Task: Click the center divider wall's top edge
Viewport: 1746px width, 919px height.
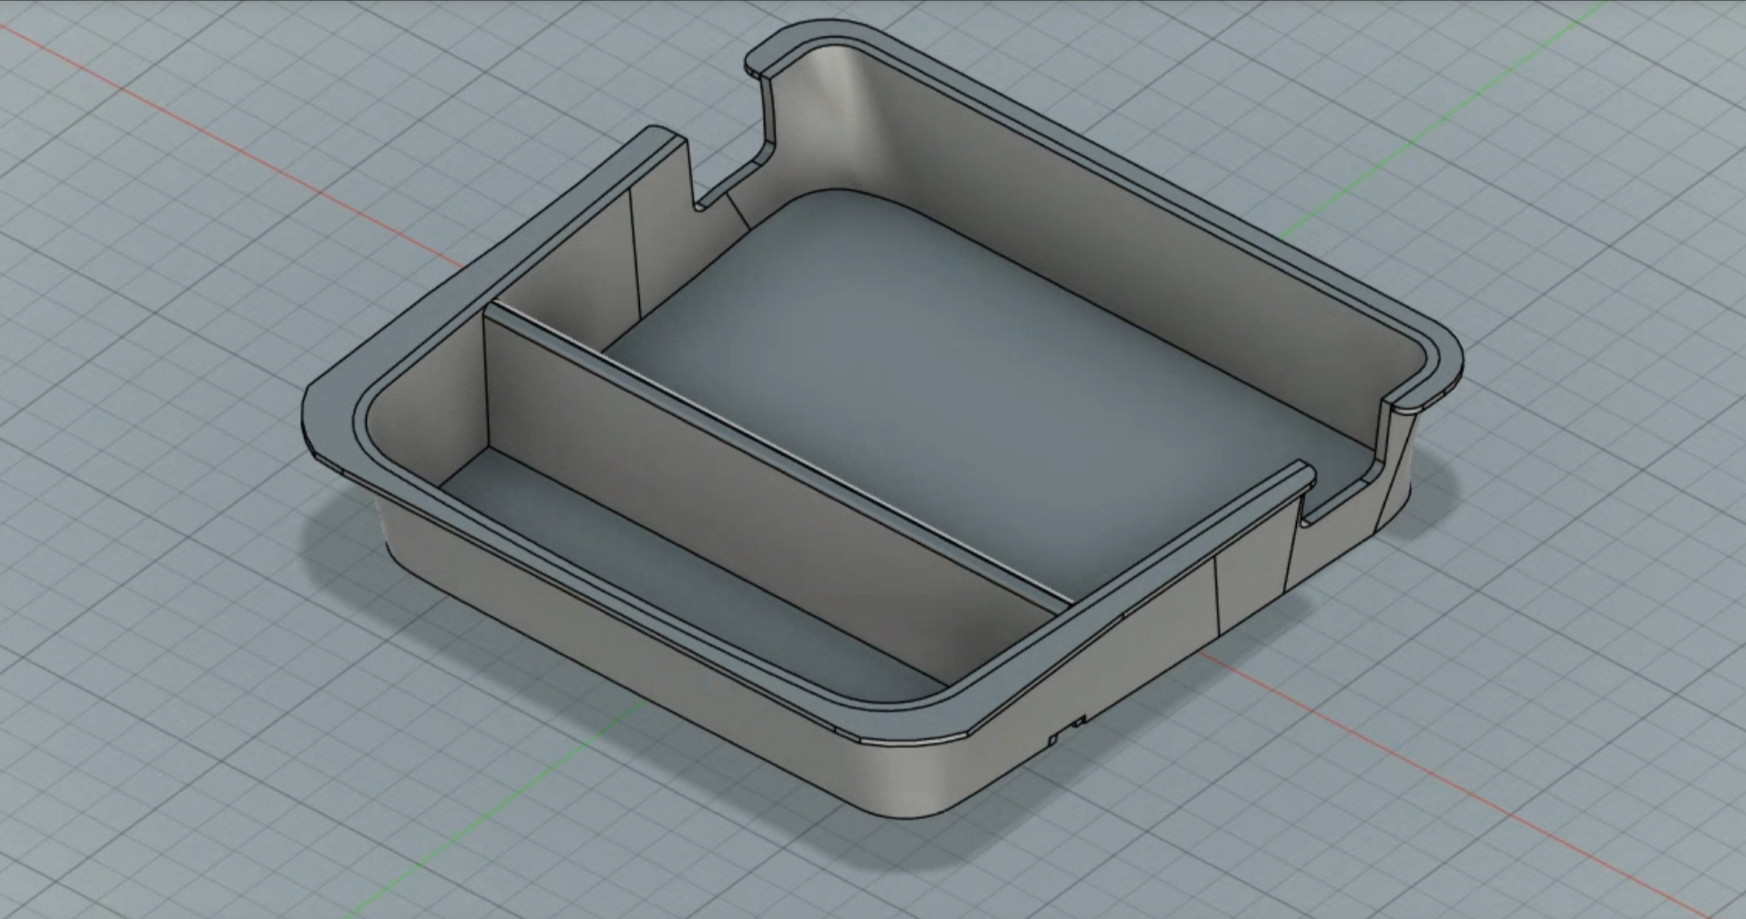Action: coord(780,452)
